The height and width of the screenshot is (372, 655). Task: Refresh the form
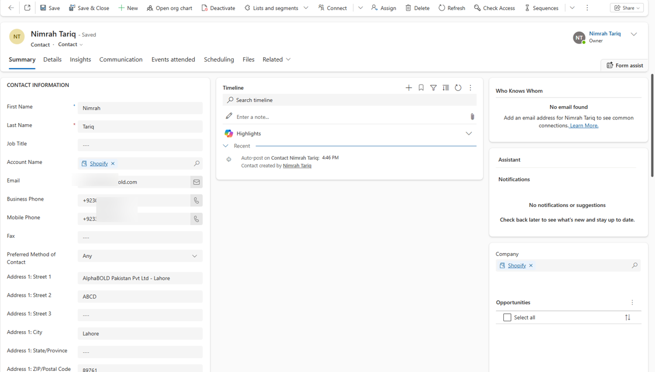pos(452,8)
